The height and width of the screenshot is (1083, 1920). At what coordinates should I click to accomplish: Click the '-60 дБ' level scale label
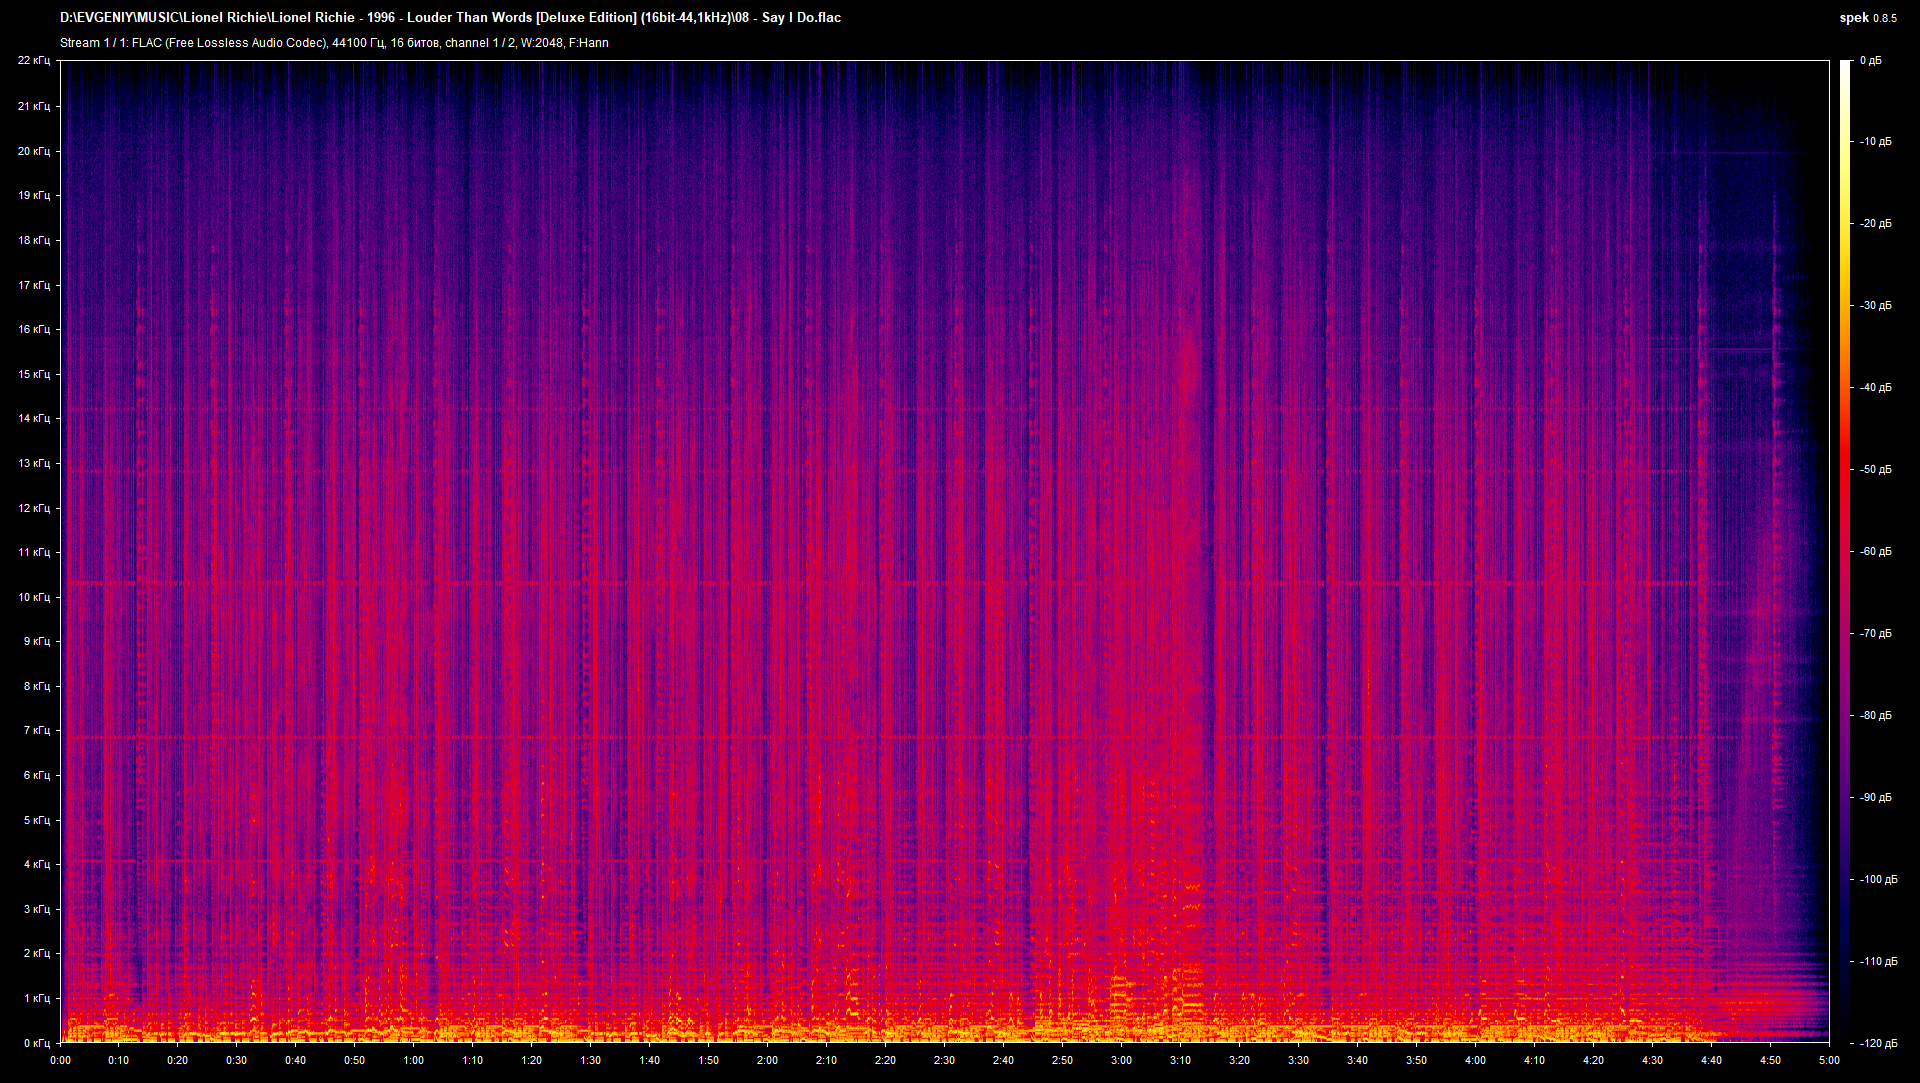pyautogui.click(x=1876, y=552)
